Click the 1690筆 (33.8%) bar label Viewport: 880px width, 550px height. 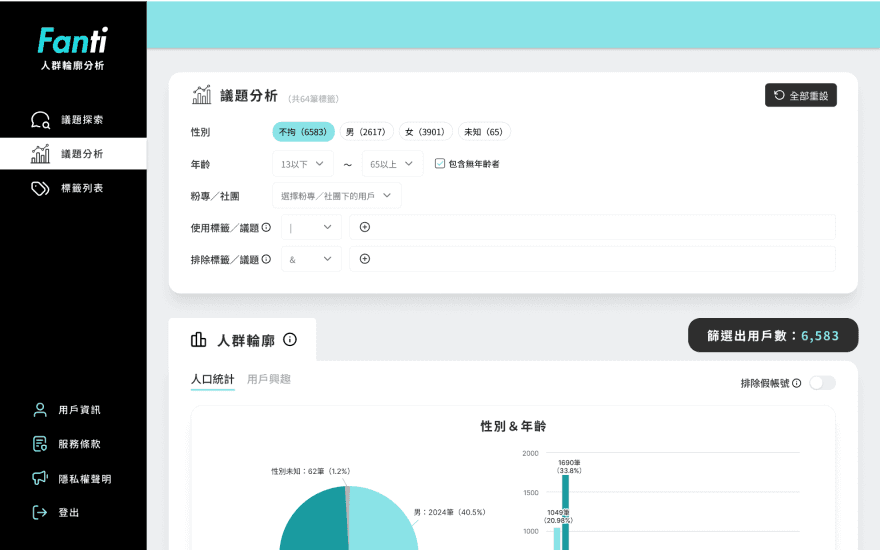click(x=569, y=466)
